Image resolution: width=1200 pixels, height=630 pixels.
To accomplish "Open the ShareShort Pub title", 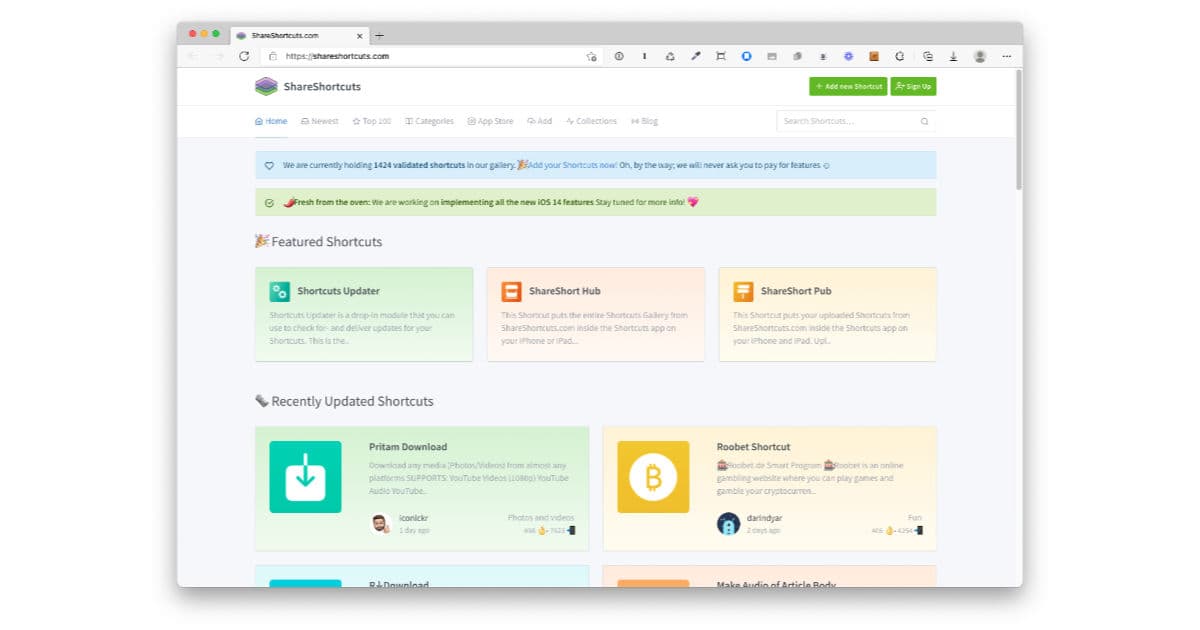I will (x=796, y=291).
